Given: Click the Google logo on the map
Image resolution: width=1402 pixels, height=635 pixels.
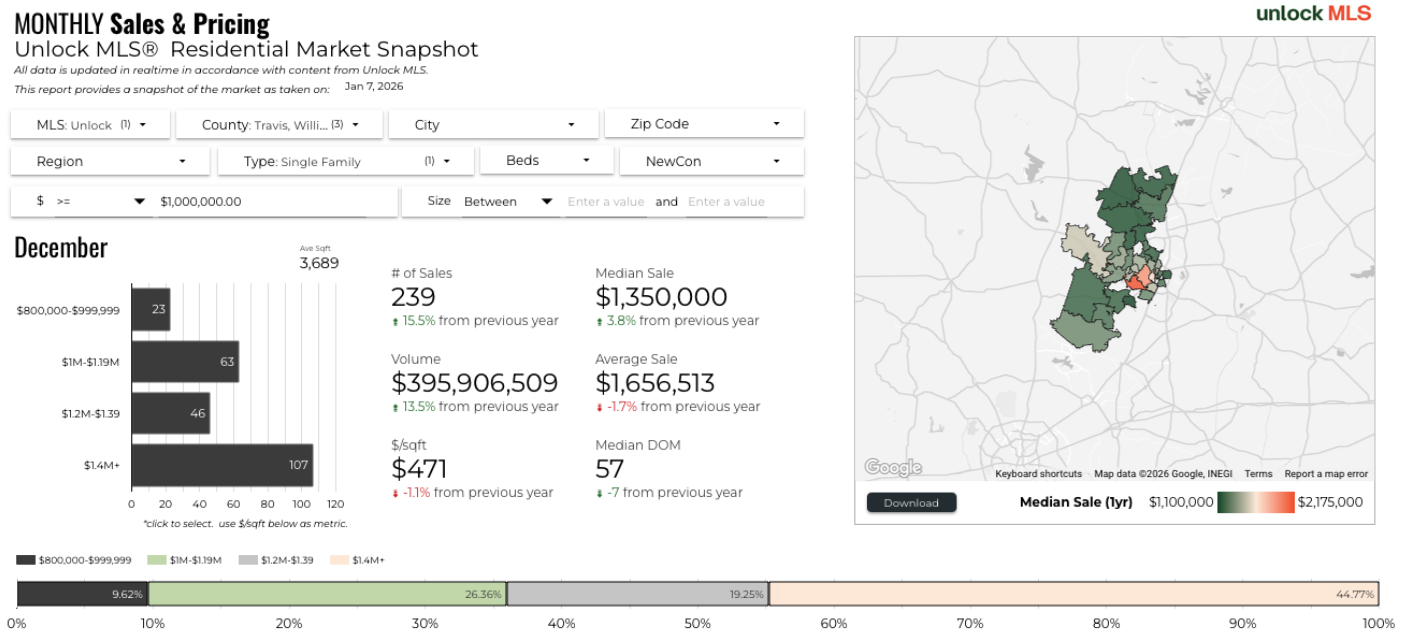Looking at the screenshot, I should click(x=892, y=467).
